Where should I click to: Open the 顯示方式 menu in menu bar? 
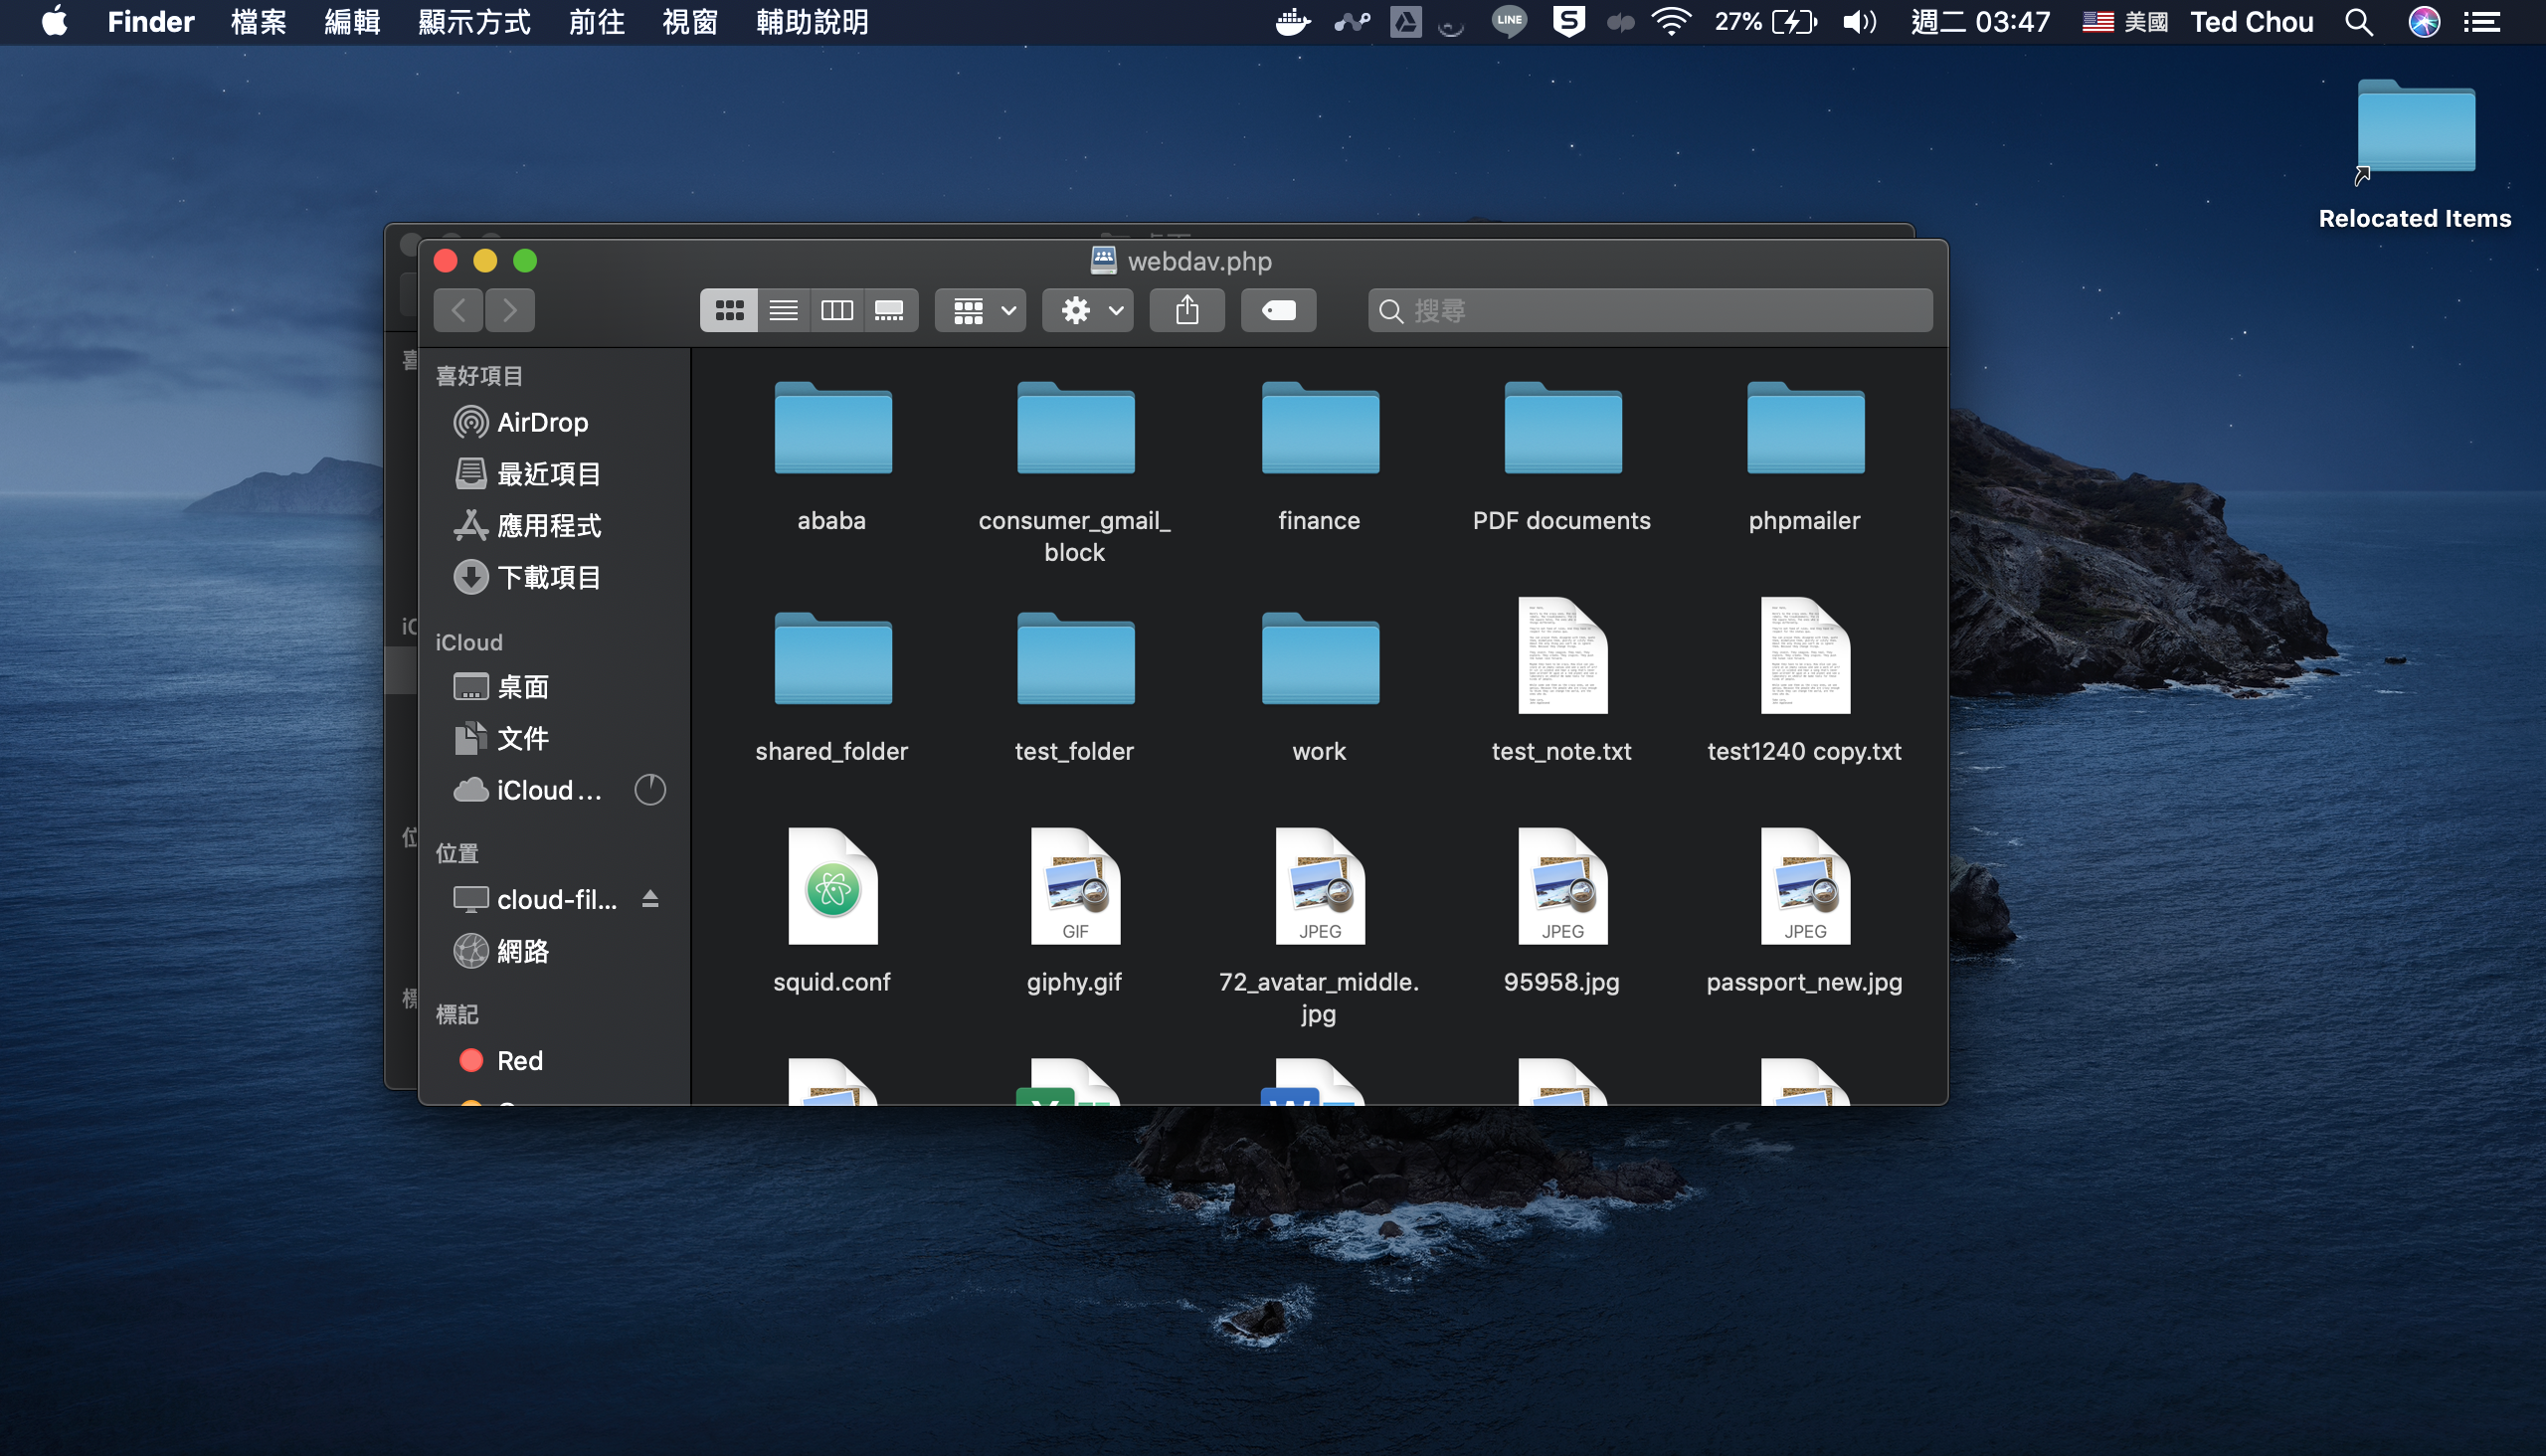click(x=474, y=22)
